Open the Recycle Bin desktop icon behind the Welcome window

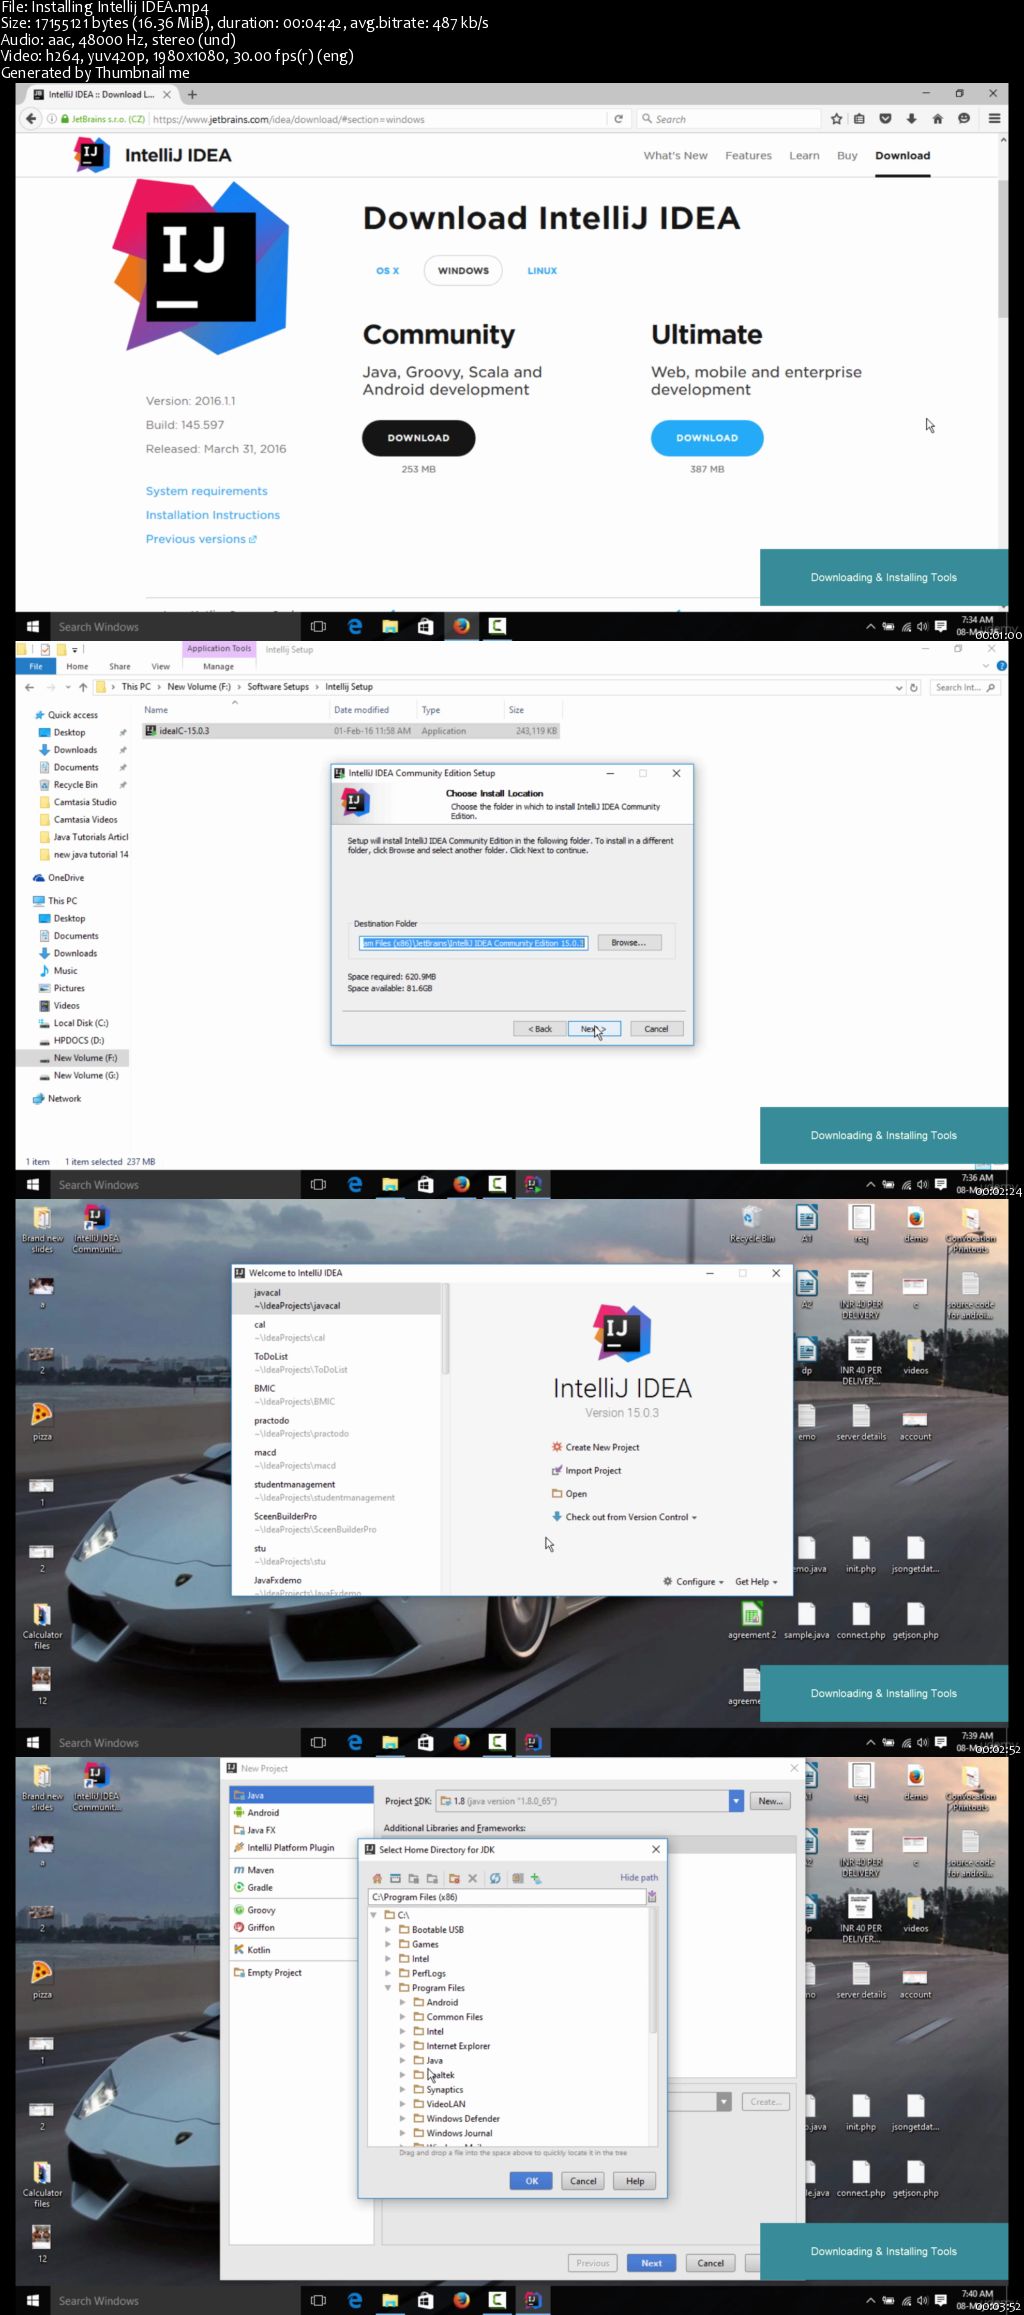(x=751, y=1225)
